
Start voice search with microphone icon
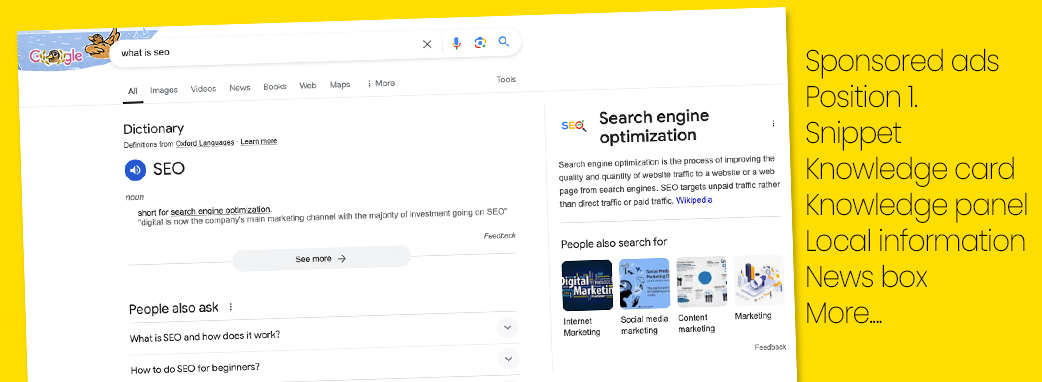click(x=456, y=43)
